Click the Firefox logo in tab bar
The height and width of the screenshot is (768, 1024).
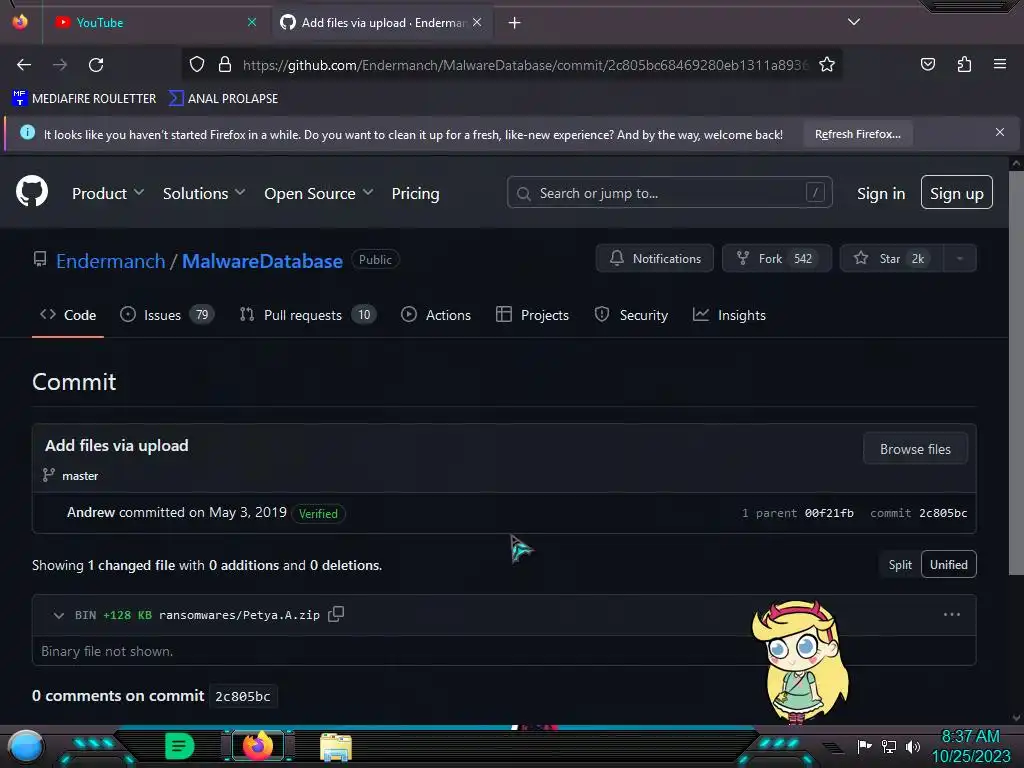tap(20, 22)
